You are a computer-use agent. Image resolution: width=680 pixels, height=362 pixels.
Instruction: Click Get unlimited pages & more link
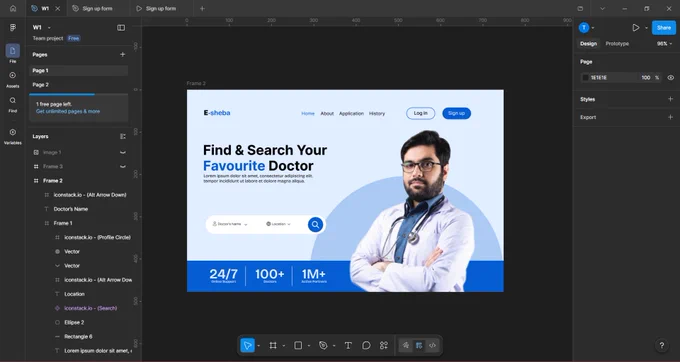pos(68,111)
